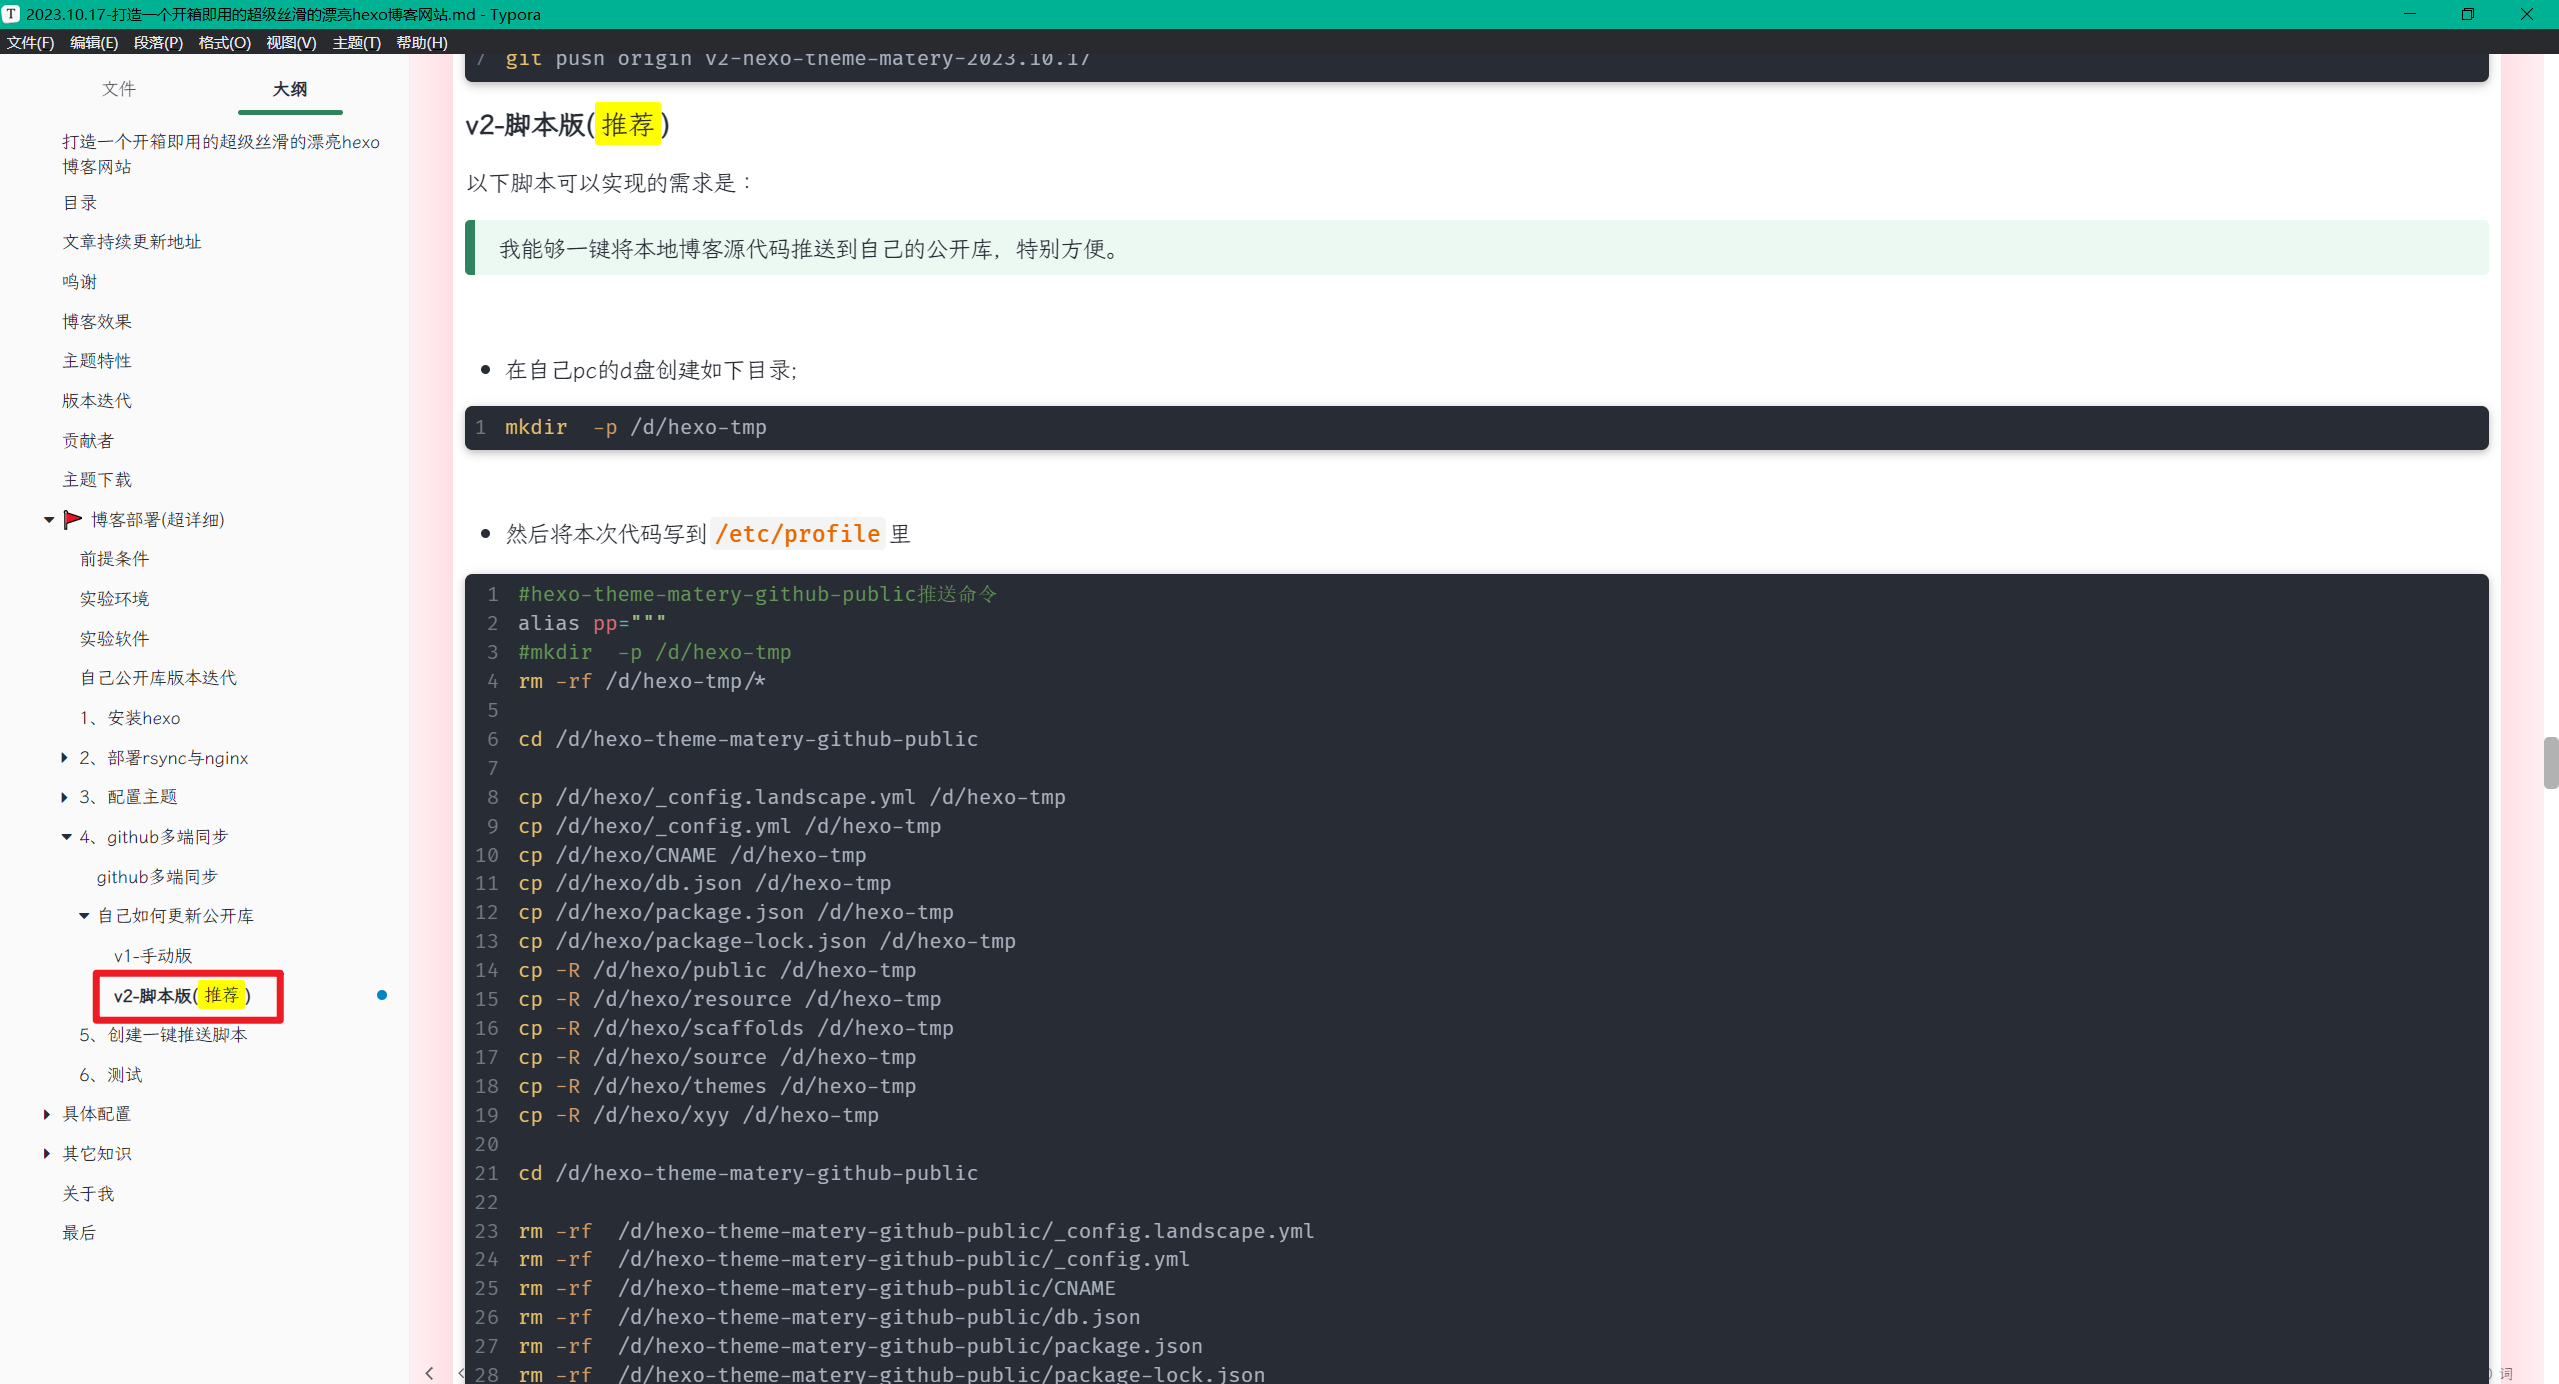Image resolution: width=2559 pixels, height=1384 pixels.
Task: Open the 格式(O) menu
Action: tap(224, 42)
